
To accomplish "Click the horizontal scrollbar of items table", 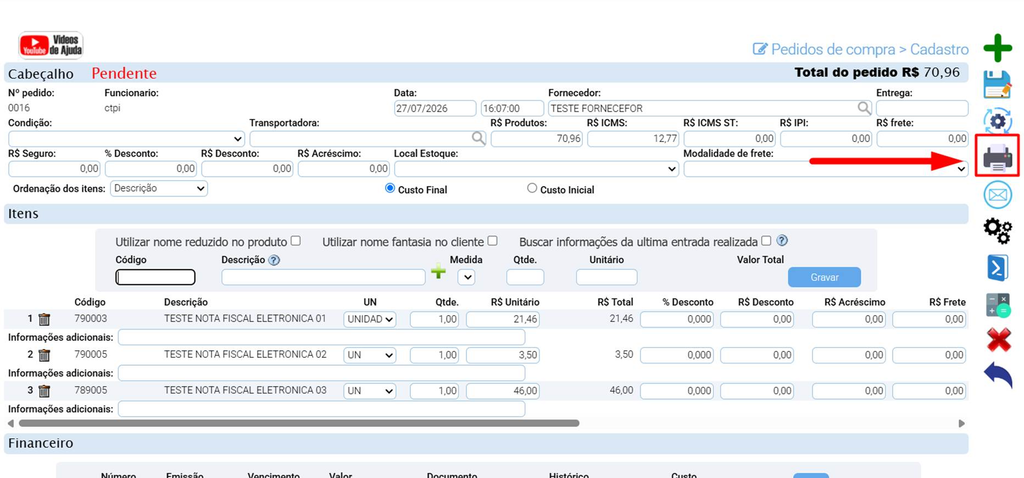I will pyautogui.click(x=298, y=423).
